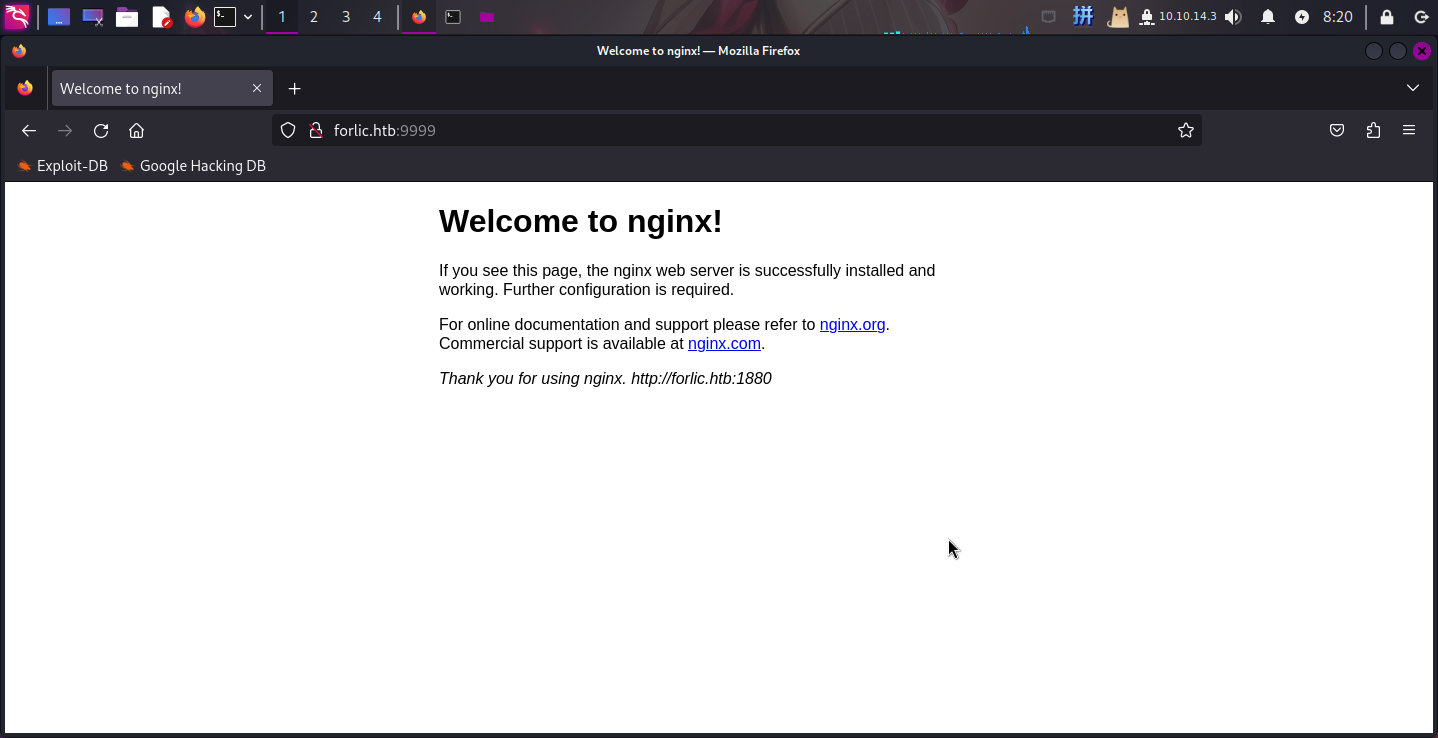Launch the text editor panel icon

tap(161, 17)
